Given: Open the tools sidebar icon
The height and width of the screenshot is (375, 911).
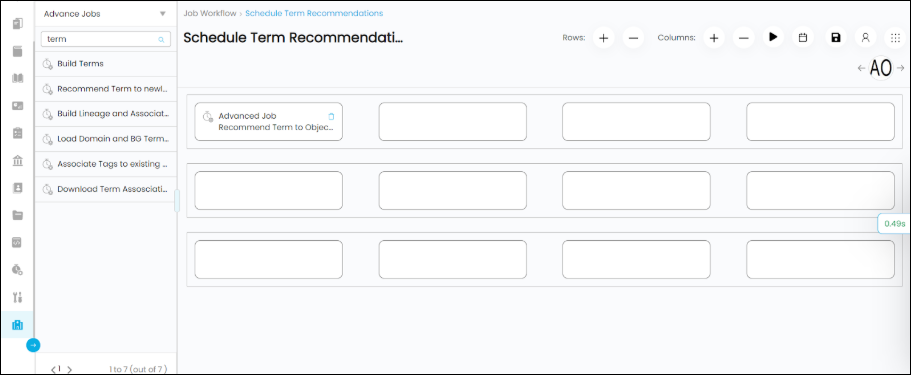Looking at the screenshot, I should point(17,297).
